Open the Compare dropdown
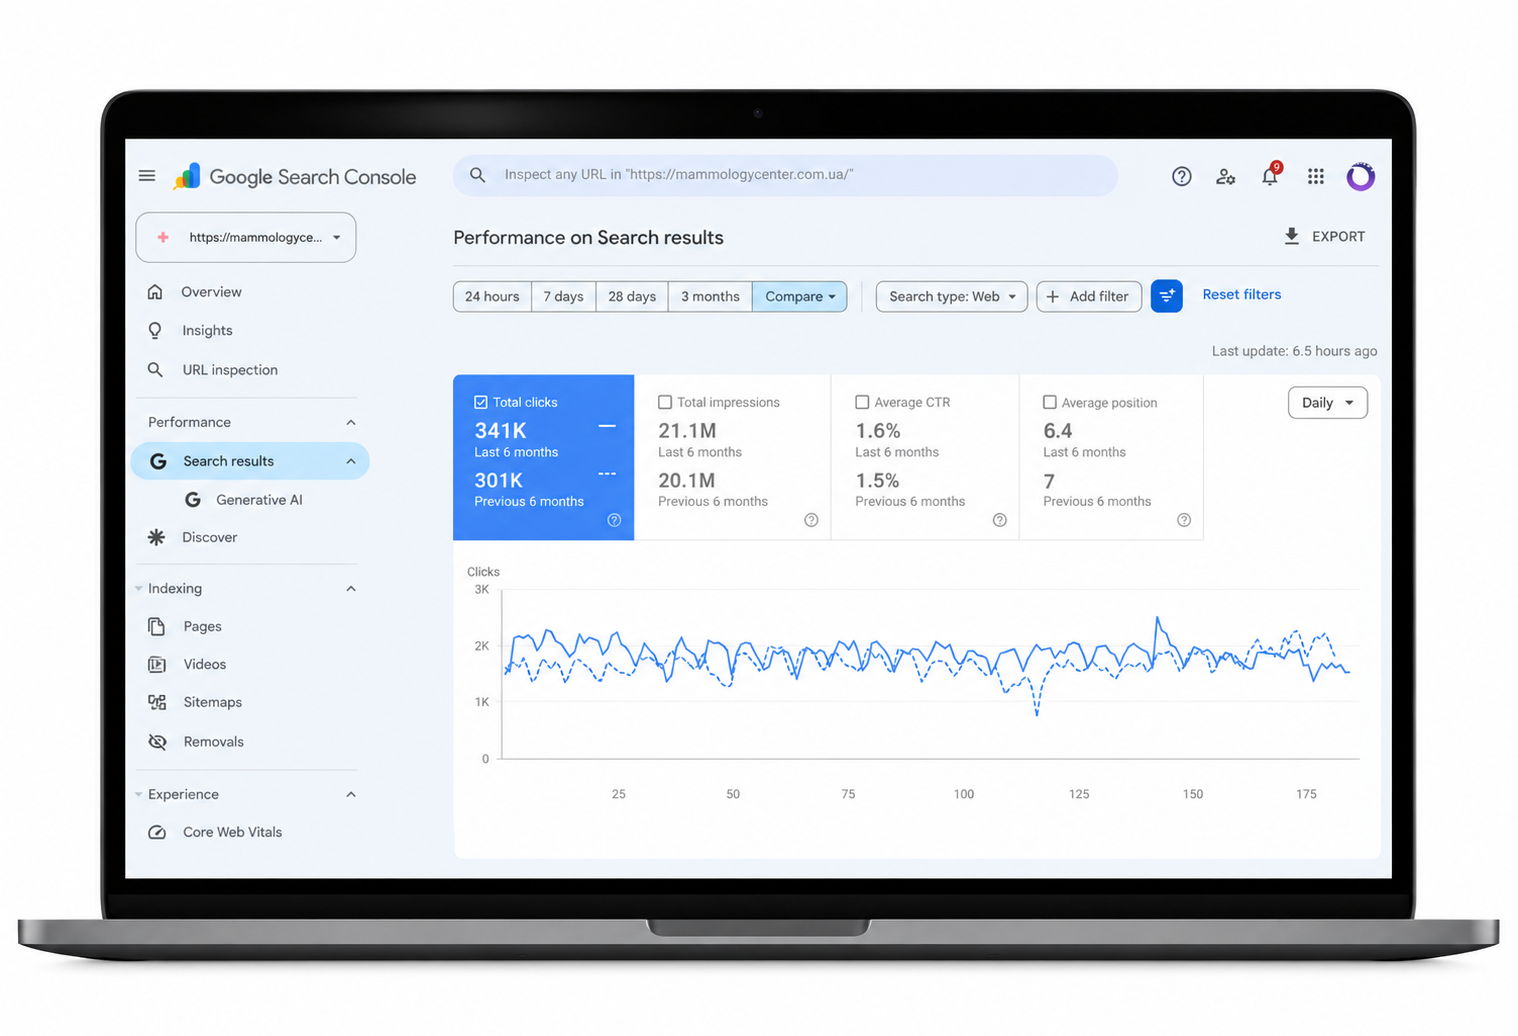 click(x=800, y=296)
